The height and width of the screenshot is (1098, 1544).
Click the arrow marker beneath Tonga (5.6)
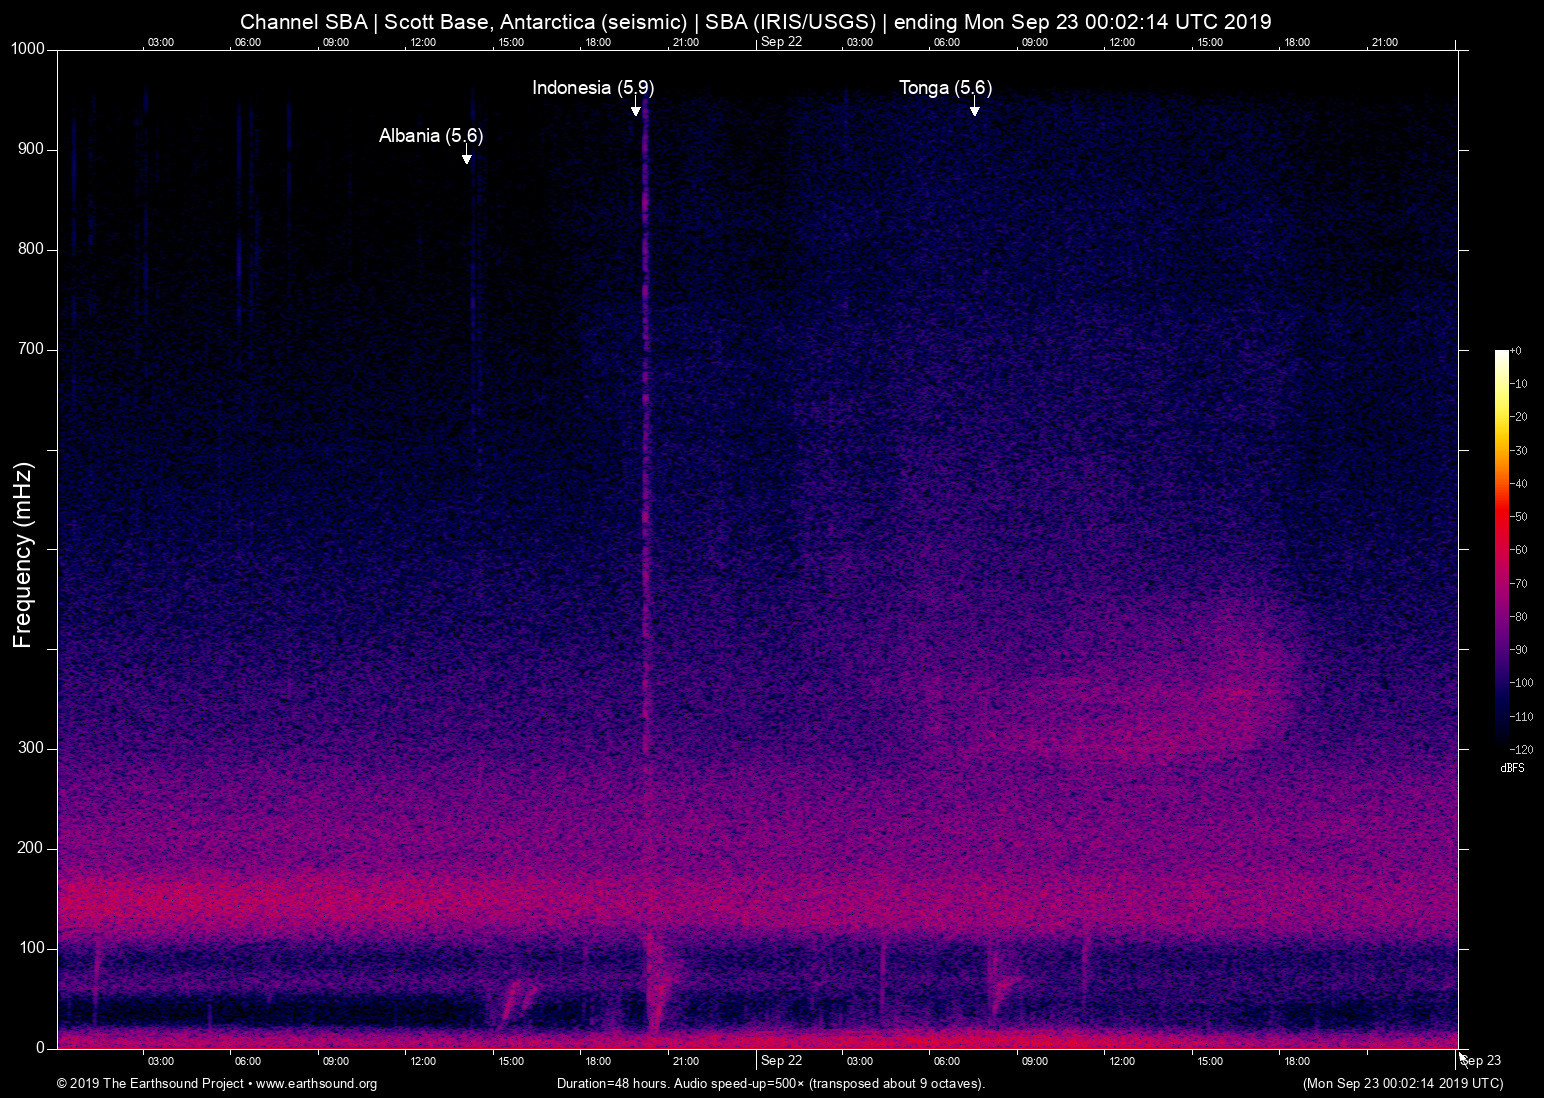coord(974,111)
